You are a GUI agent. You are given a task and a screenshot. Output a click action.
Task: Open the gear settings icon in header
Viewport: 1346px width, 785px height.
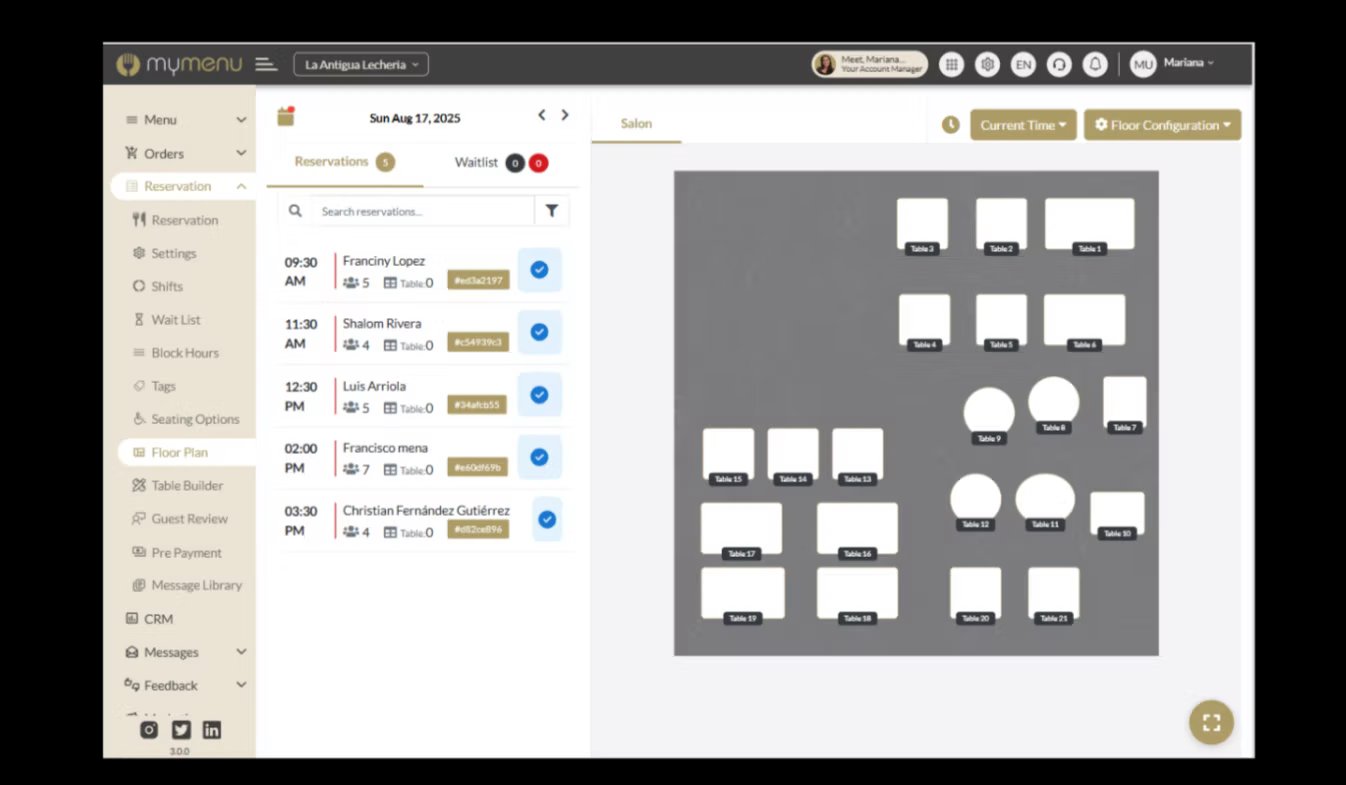[987, 64]
